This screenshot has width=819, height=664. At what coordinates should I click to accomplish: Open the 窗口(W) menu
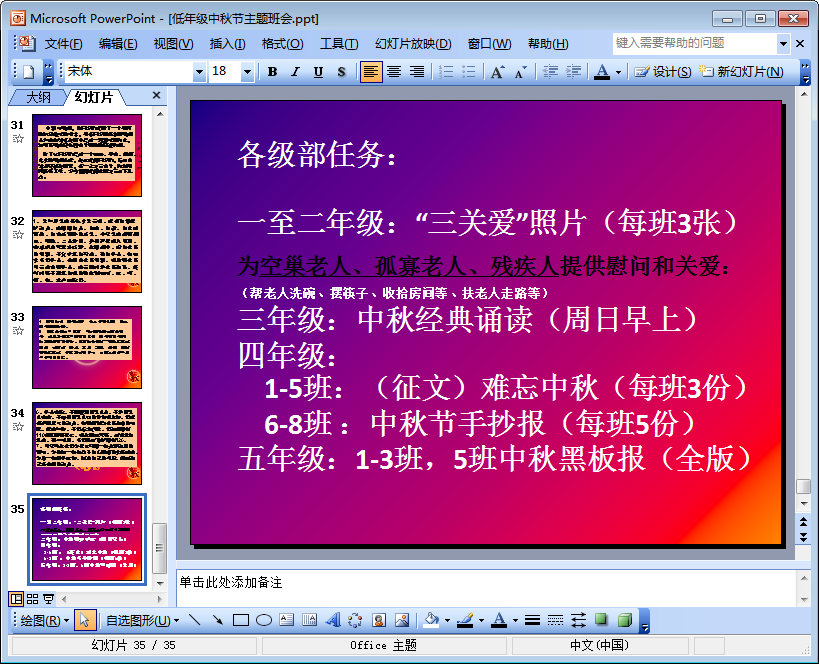tap(489, 44)
